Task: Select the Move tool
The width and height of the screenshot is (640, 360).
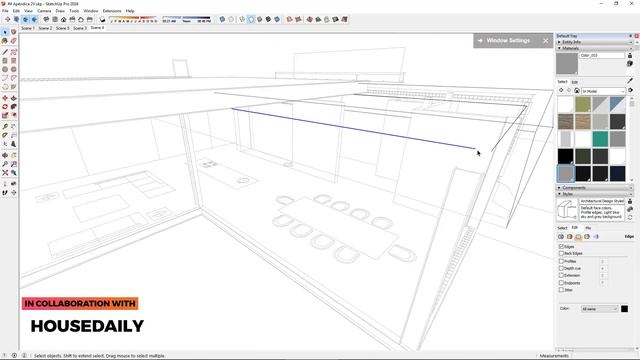Action: click(x=5, y=98)
